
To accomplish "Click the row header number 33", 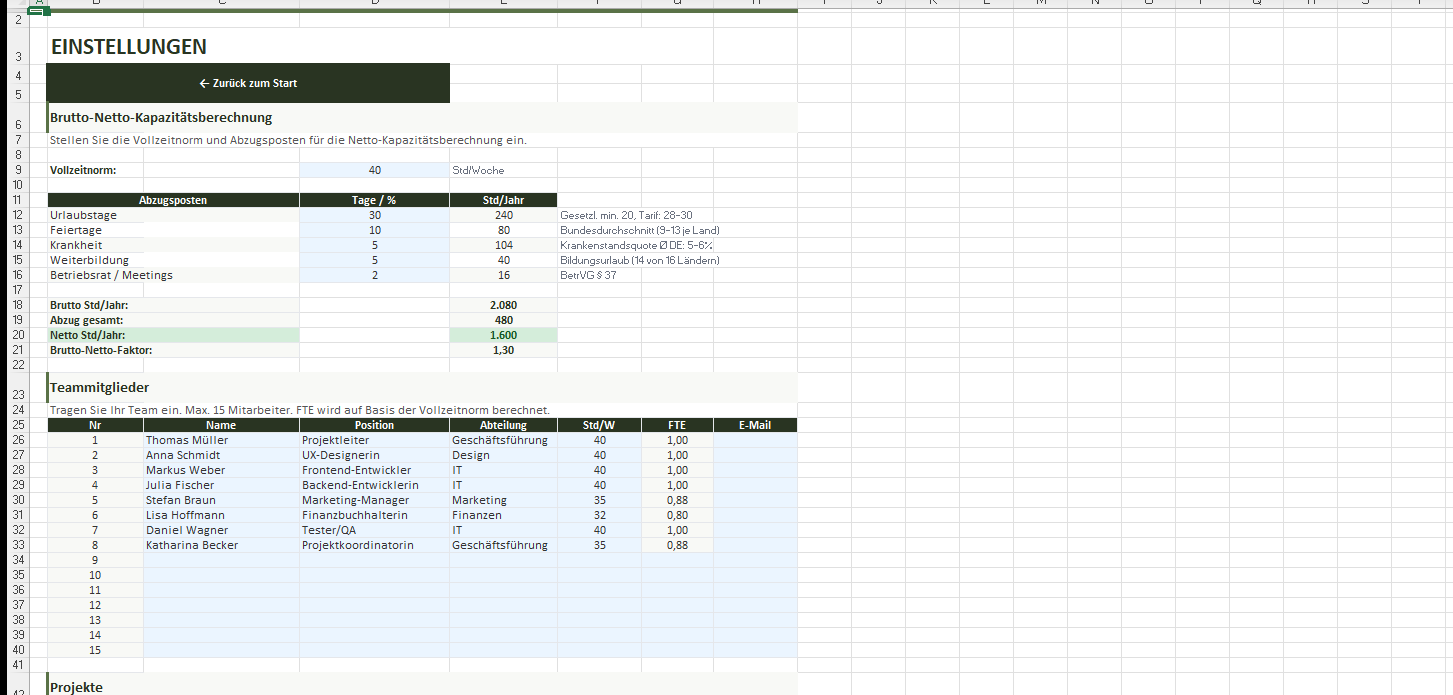I will tap(18, 545).
